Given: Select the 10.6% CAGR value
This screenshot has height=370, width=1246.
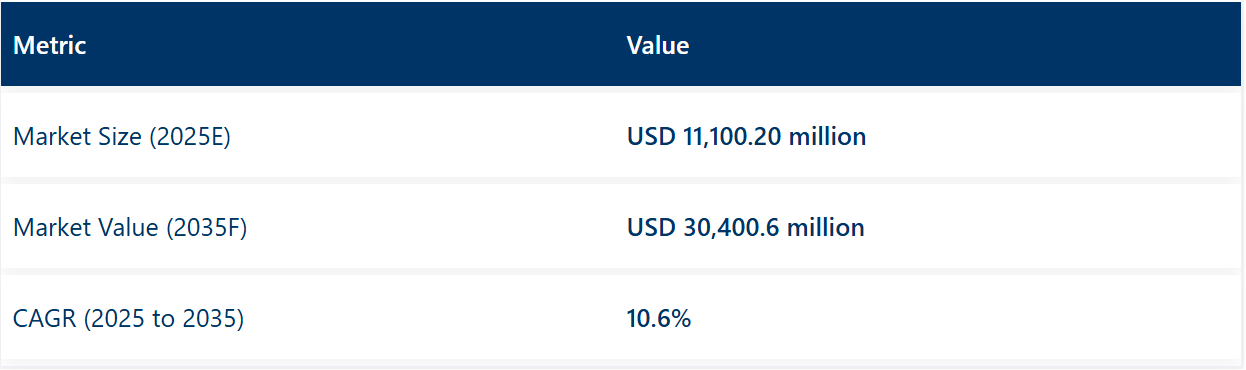Looking at the screenshot, I should click(659, 320).
